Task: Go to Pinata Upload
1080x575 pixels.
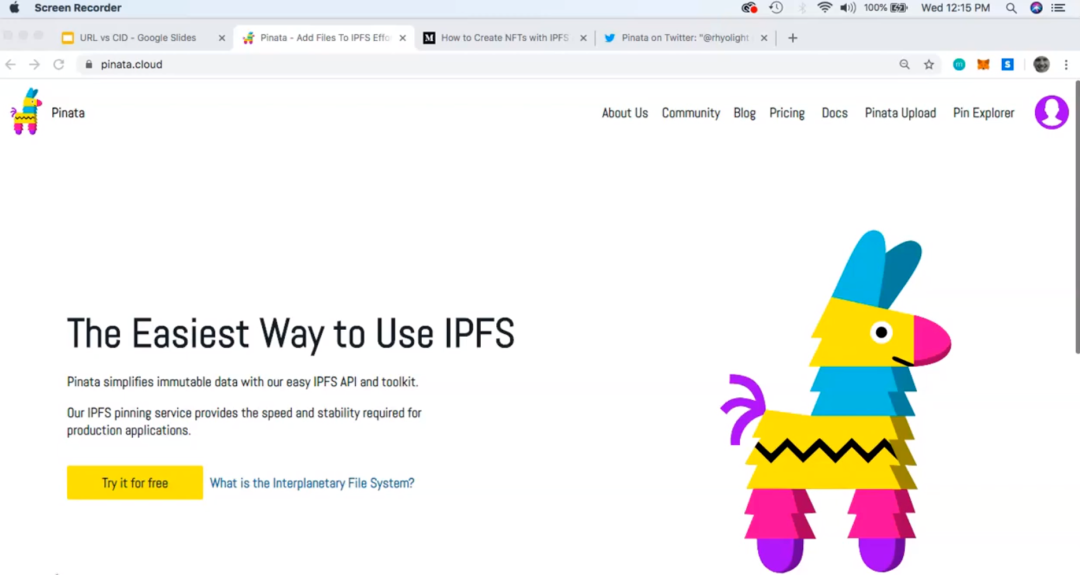Action: click(x=900, y=113)
